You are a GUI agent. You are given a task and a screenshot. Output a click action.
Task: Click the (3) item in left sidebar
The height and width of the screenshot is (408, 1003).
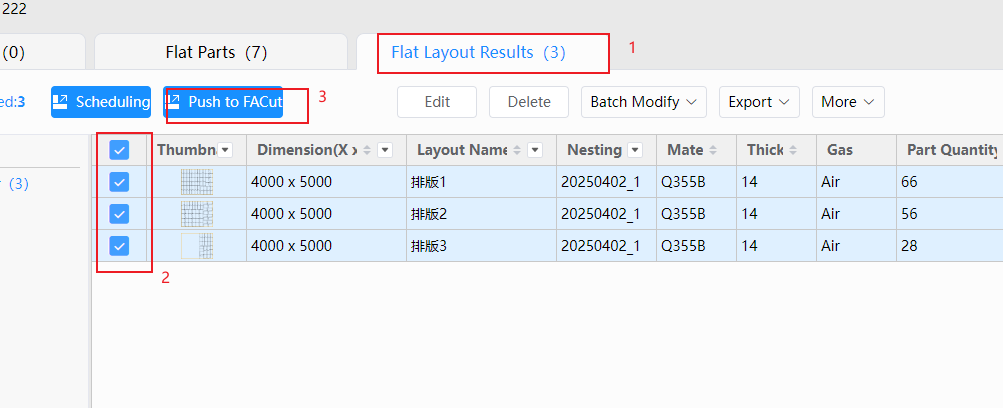[18, 184]
